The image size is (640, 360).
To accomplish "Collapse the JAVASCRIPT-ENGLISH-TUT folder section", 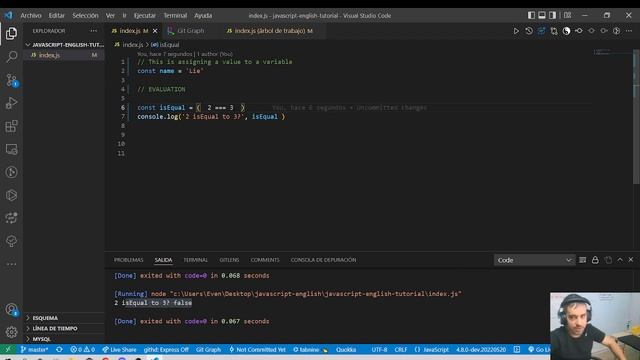I will tap(65, 45).
